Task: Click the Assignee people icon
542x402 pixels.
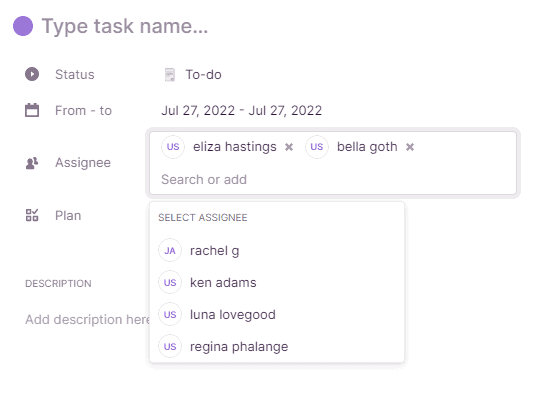Action: [x=32, y=163]
